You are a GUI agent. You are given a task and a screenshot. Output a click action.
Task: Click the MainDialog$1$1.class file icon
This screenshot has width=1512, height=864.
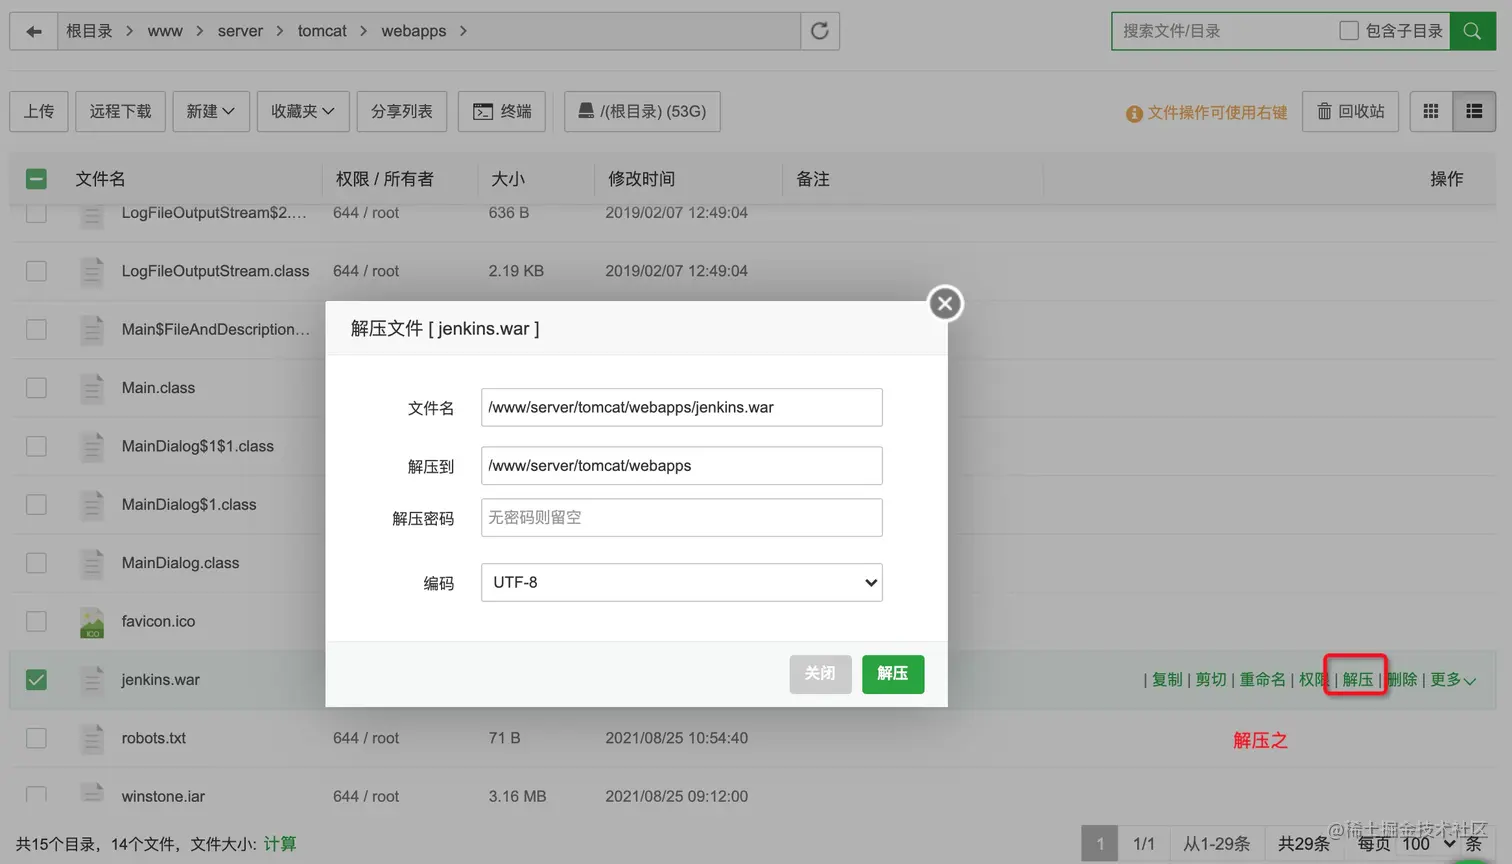pyautogui.click(x=92, y=446)
